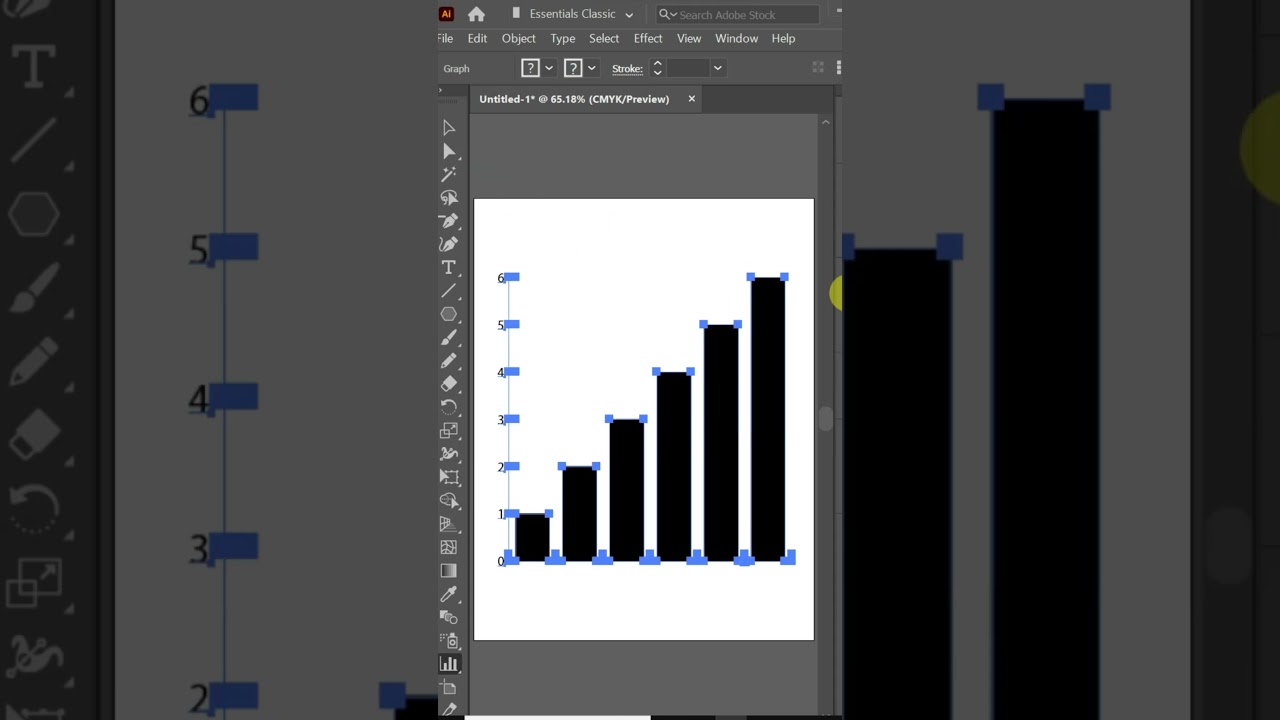The image size is (1280, 720).
Task: Select the Free Transform tool
Action: 449,478
